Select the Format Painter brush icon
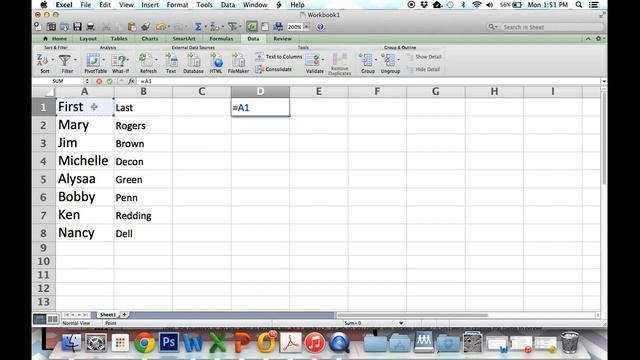This screenshot has width=640, height=360. (x=145, y=27)
